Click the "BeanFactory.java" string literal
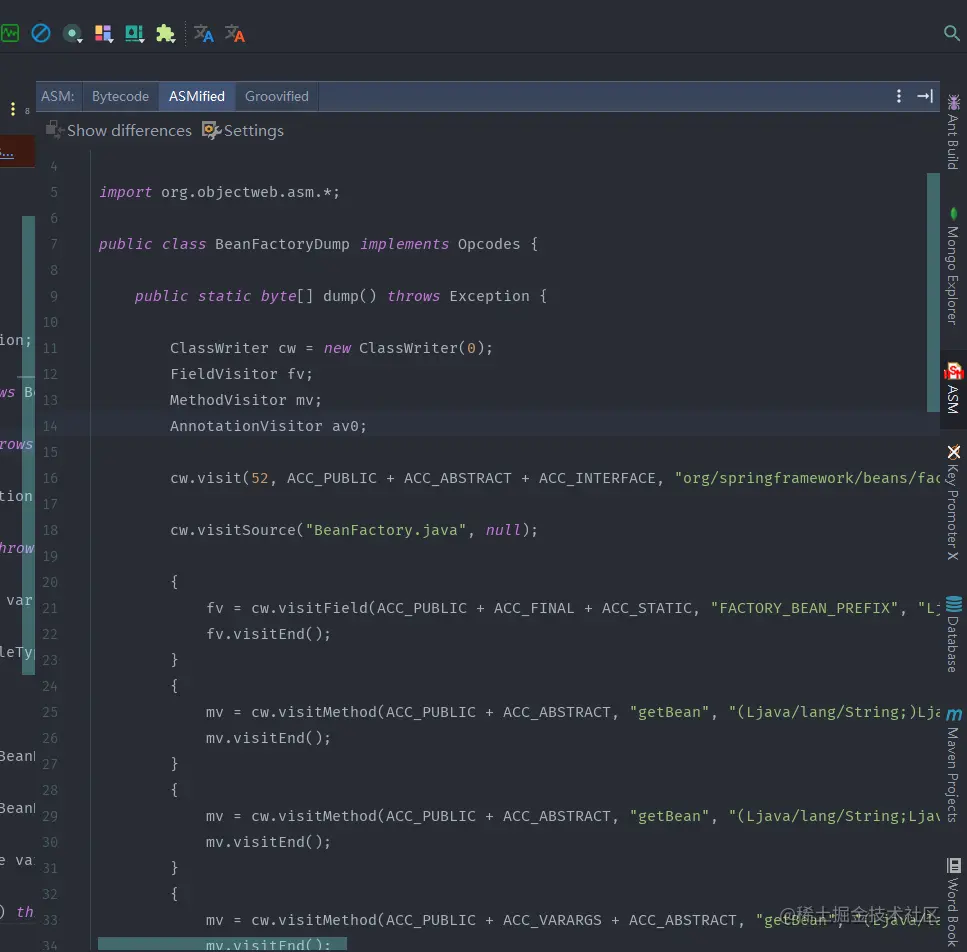The height and width of the screenshot is (952, 967). click(385, 530)
